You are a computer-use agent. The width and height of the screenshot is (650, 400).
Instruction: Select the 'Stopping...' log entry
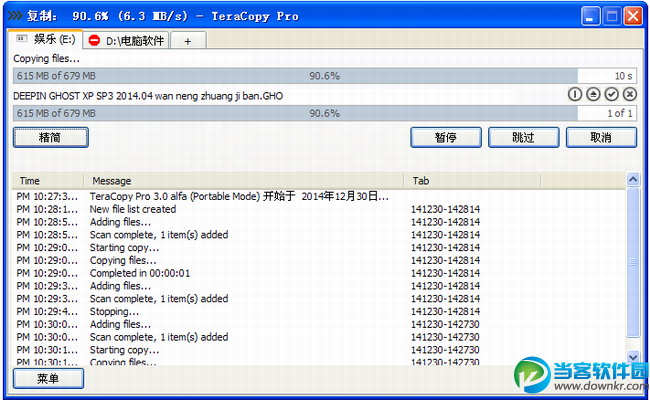click(x=319, y=311)
